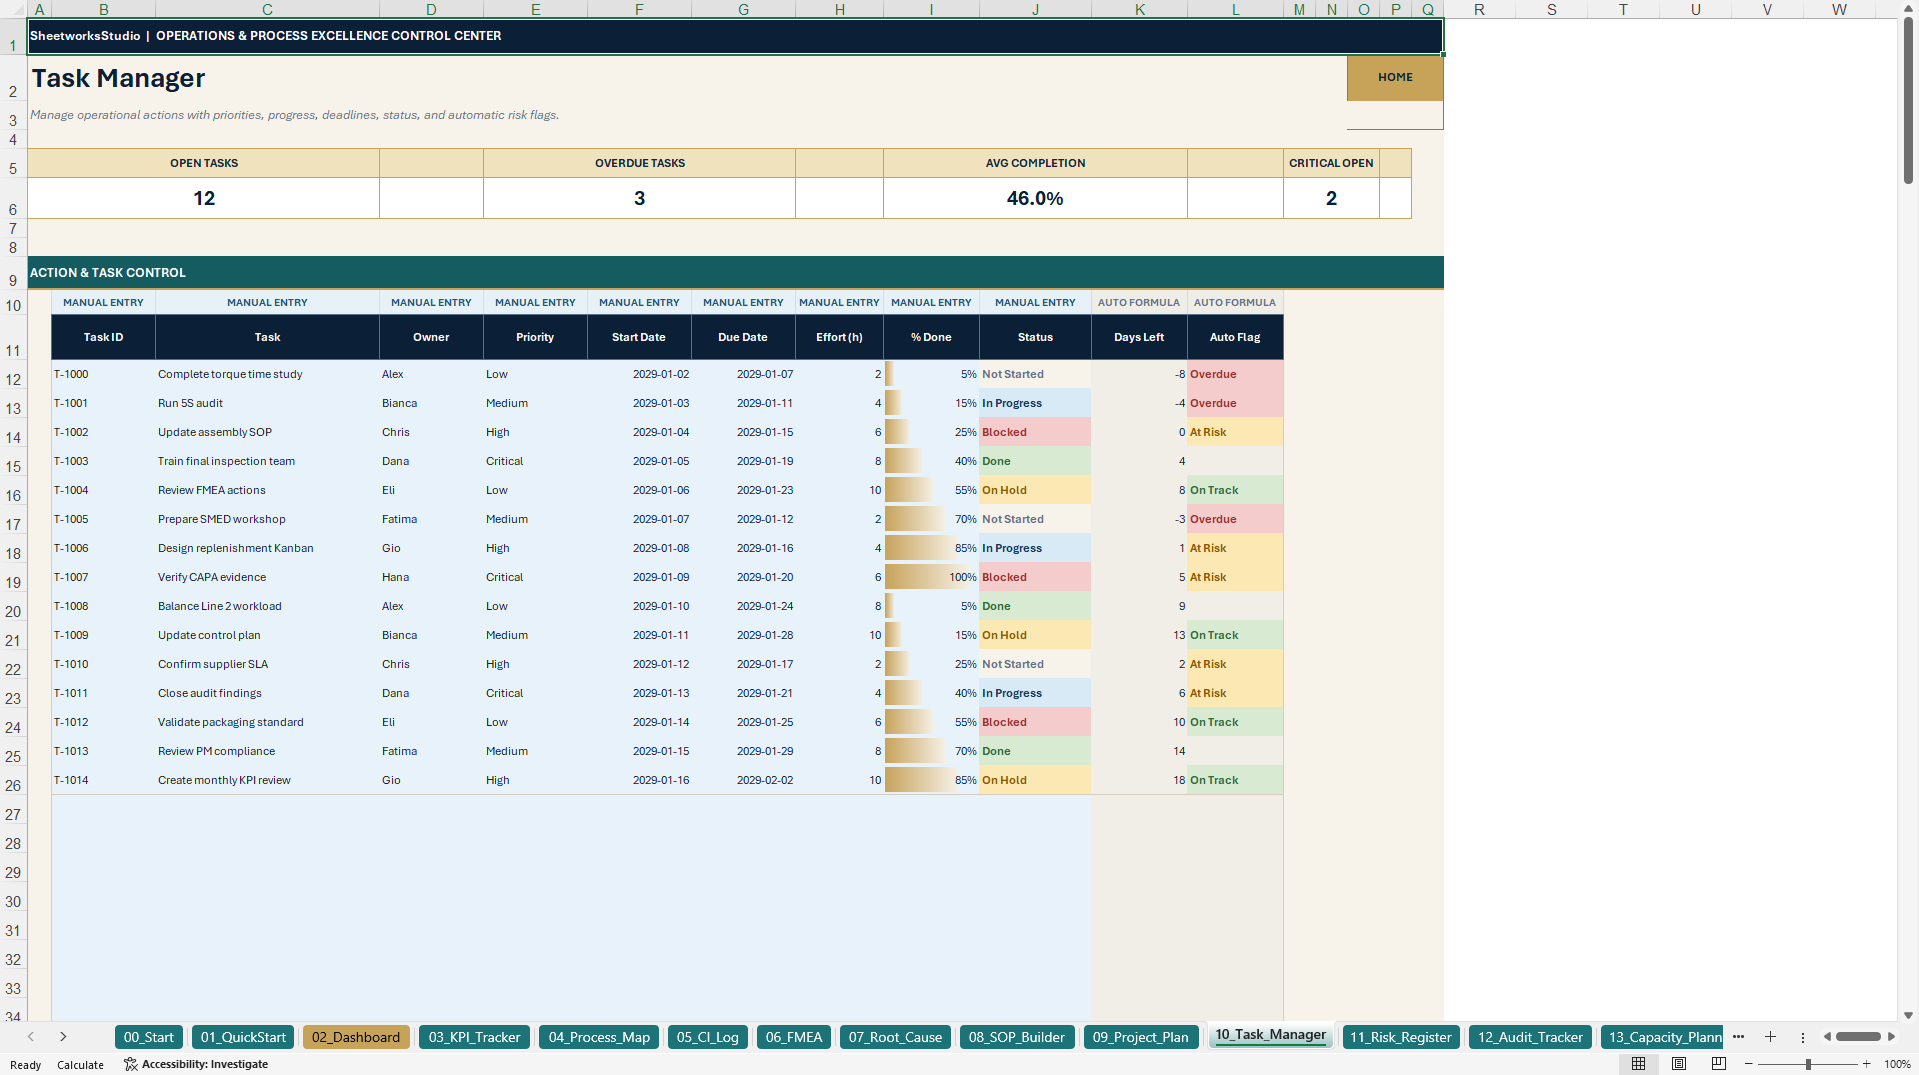Click the zoom out minus icon
1919x1075 pixels.
pos(1749,1064)
